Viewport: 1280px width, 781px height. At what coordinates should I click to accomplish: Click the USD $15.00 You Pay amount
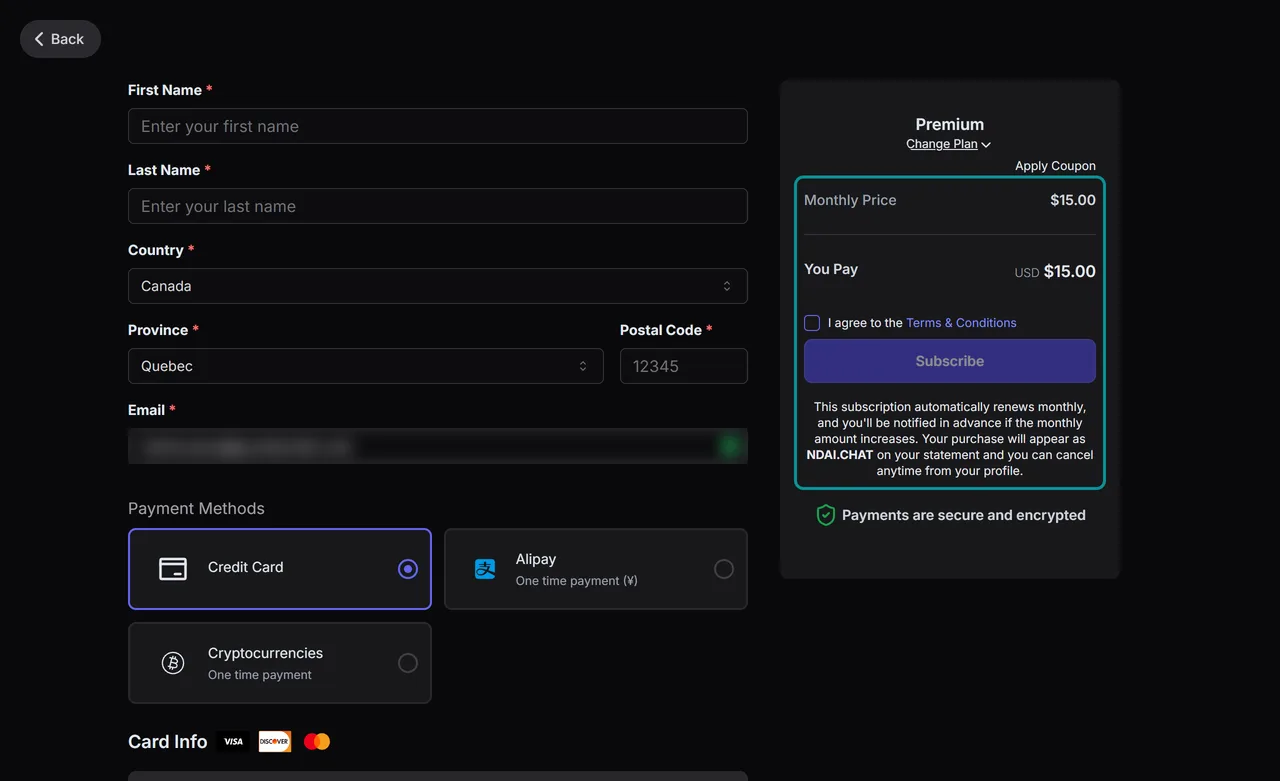[x=1055, y=271]
